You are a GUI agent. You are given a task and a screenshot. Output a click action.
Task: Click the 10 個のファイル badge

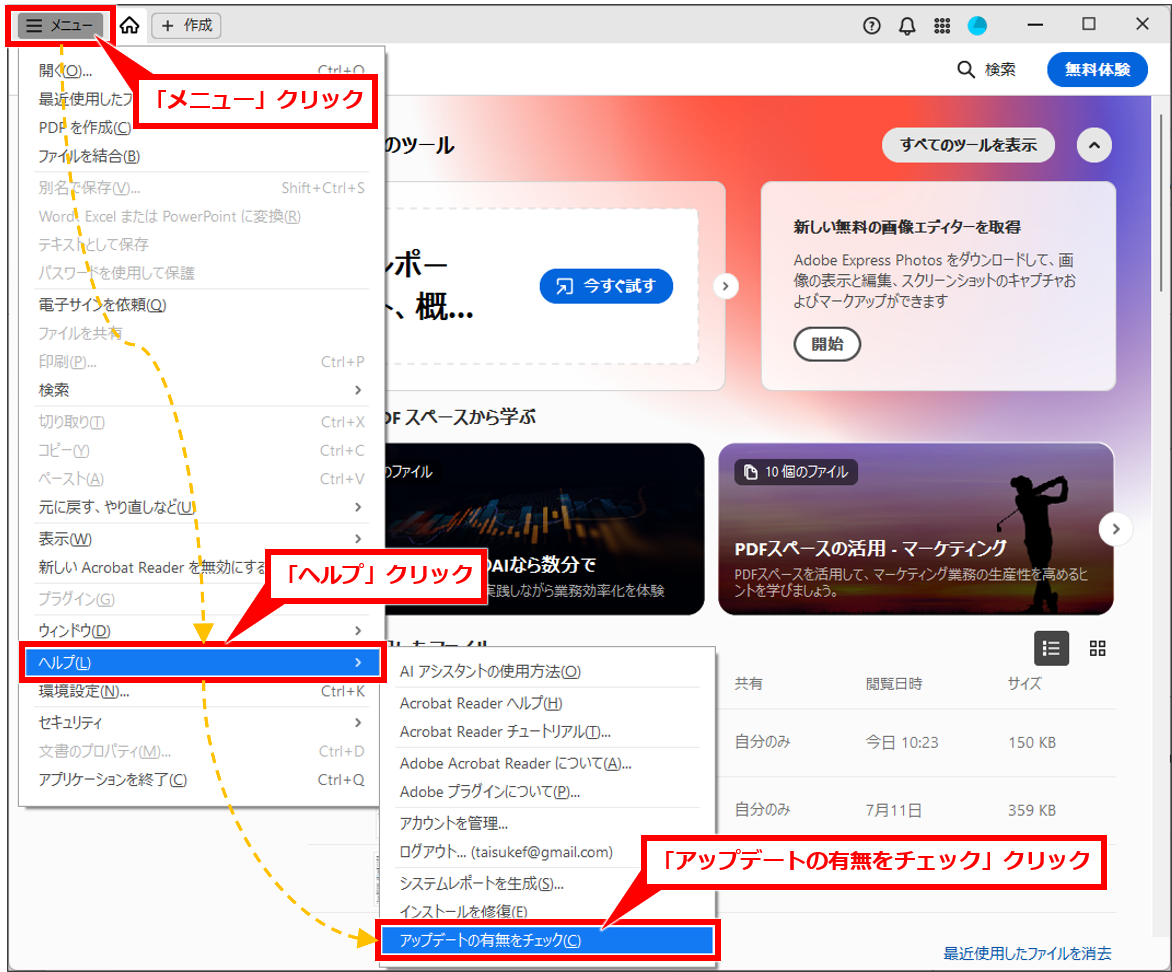click(x=796, y=472)
